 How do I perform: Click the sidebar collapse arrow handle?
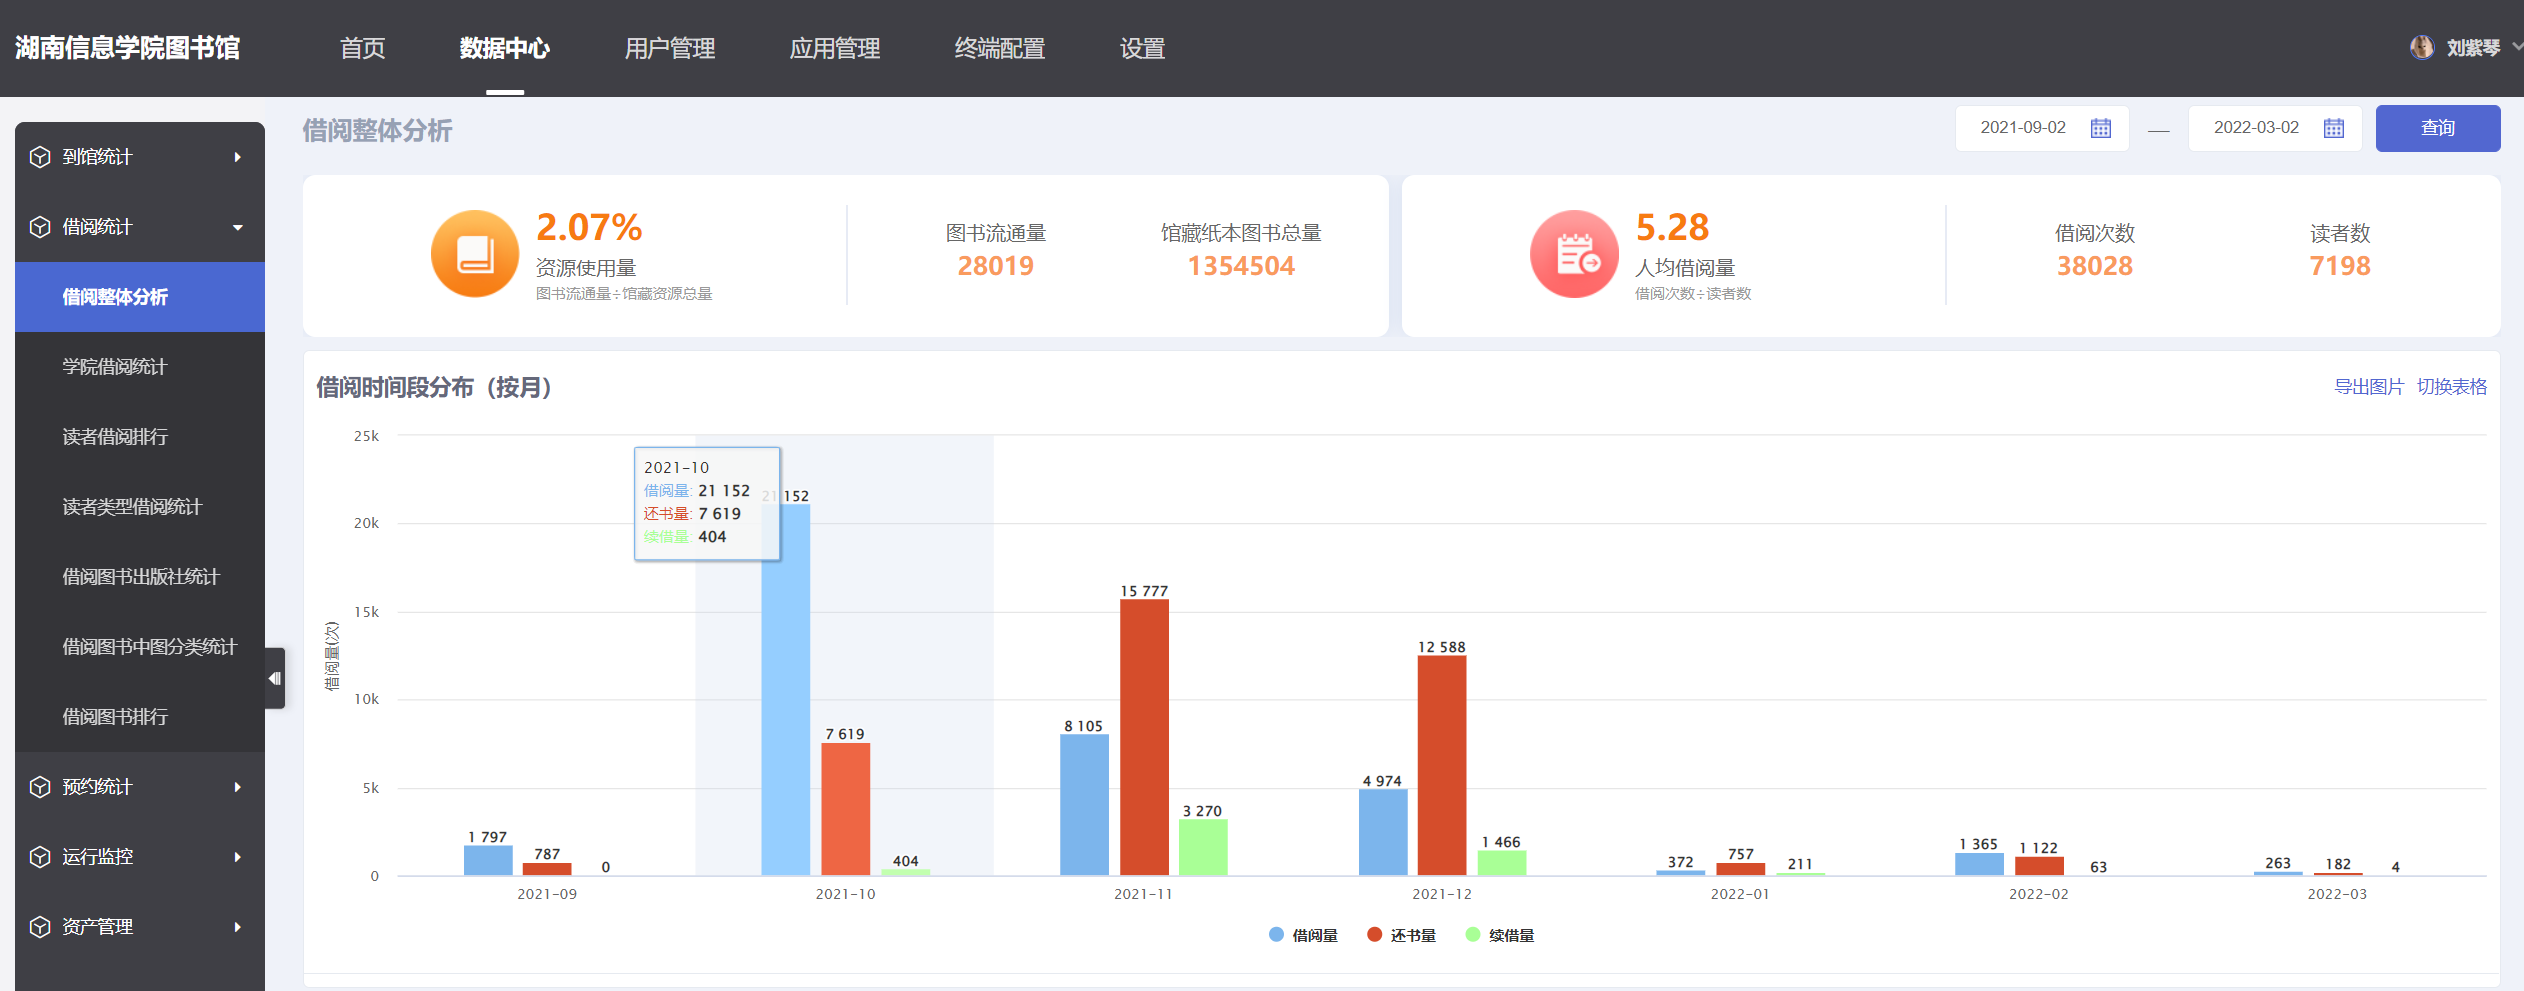tap(275, 678)
